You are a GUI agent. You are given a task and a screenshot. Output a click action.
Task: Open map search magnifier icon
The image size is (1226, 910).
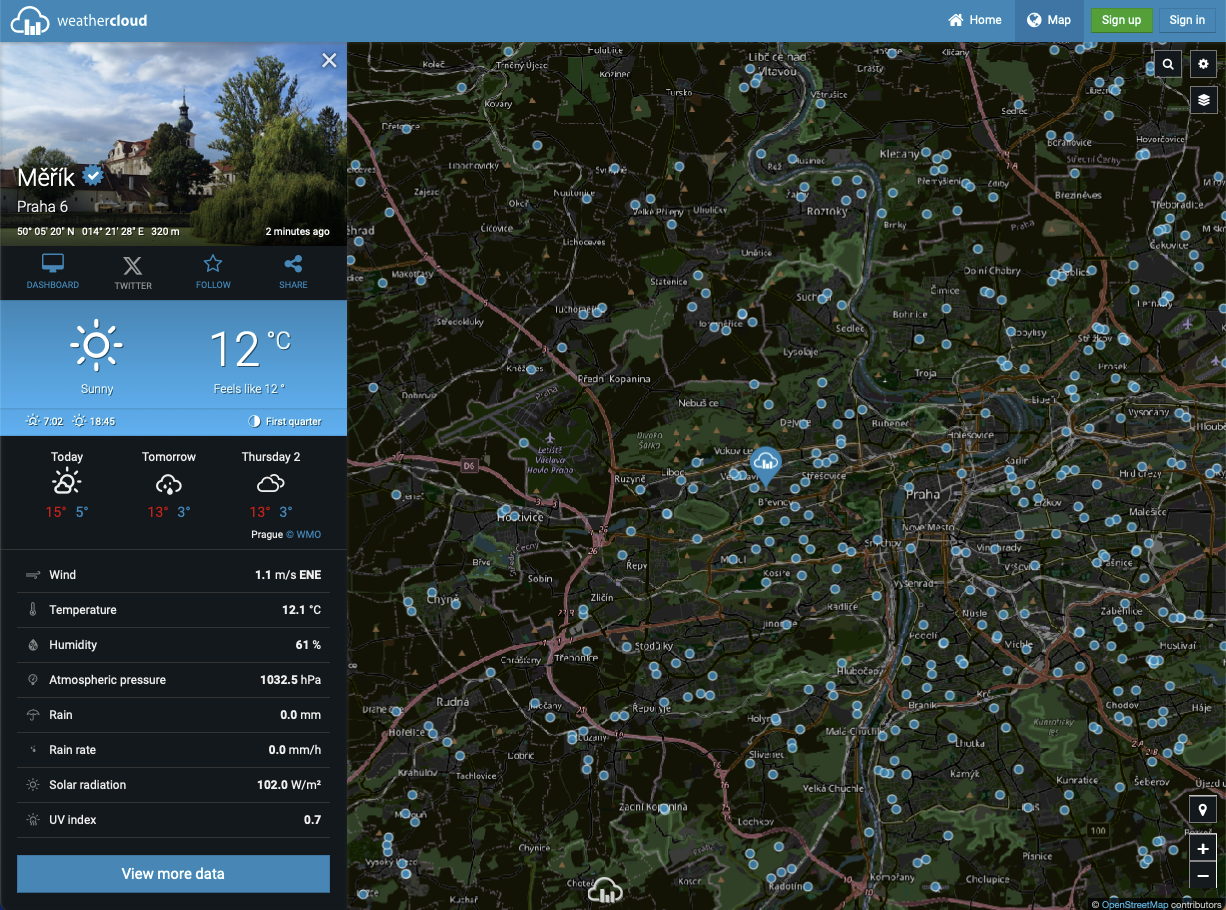click(1168, 65)
